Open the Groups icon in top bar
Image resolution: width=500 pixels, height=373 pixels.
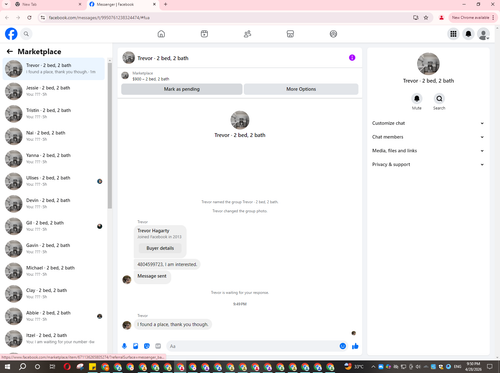click(333, 34)
